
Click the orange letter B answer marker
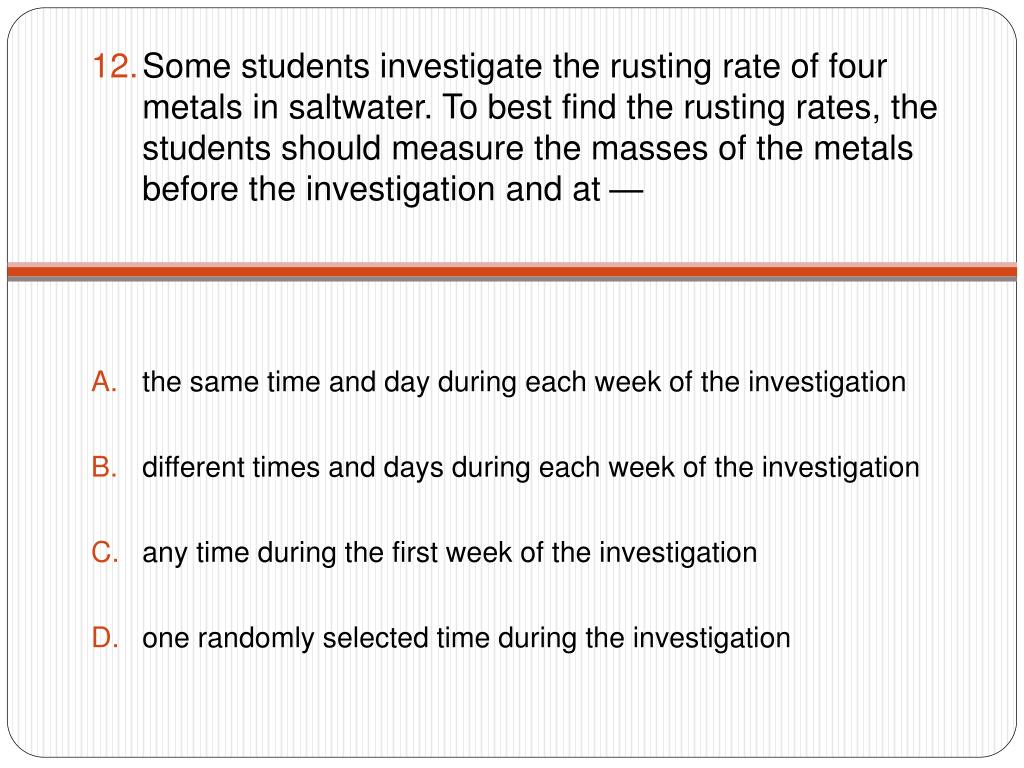click(106, 467)
